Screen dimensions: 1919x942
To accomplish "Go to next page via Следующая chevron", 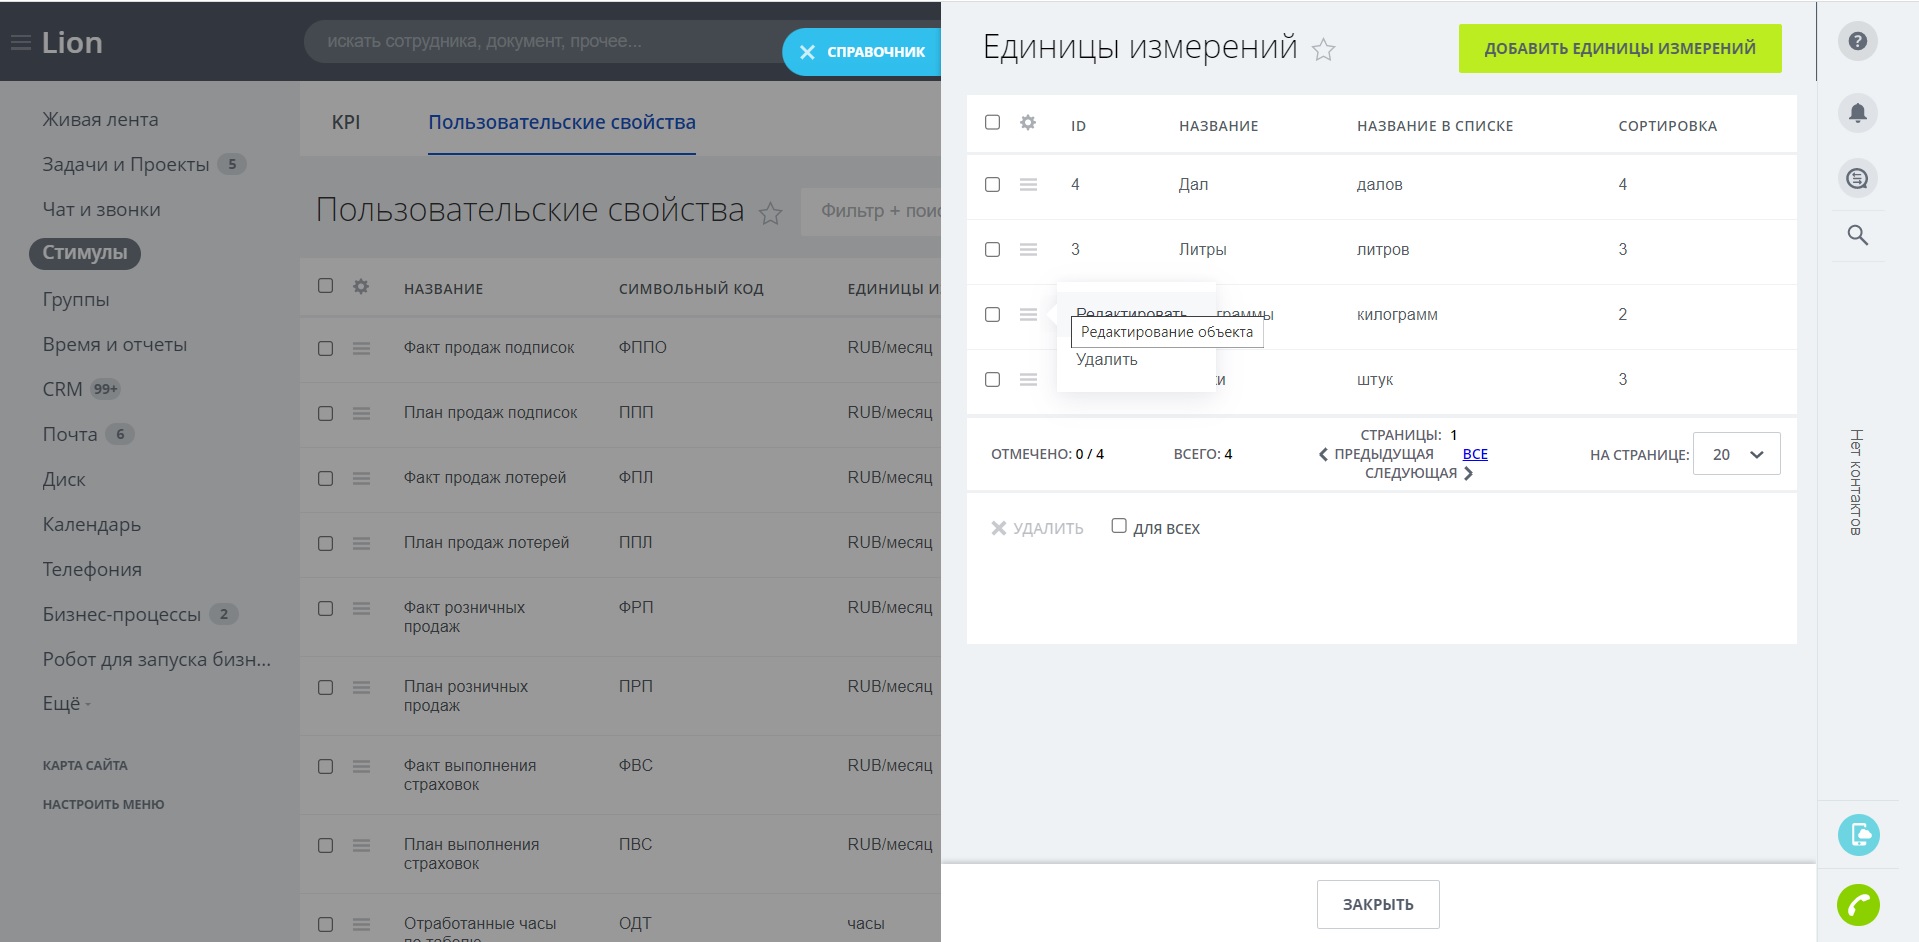I will (x=1468, y=474).
